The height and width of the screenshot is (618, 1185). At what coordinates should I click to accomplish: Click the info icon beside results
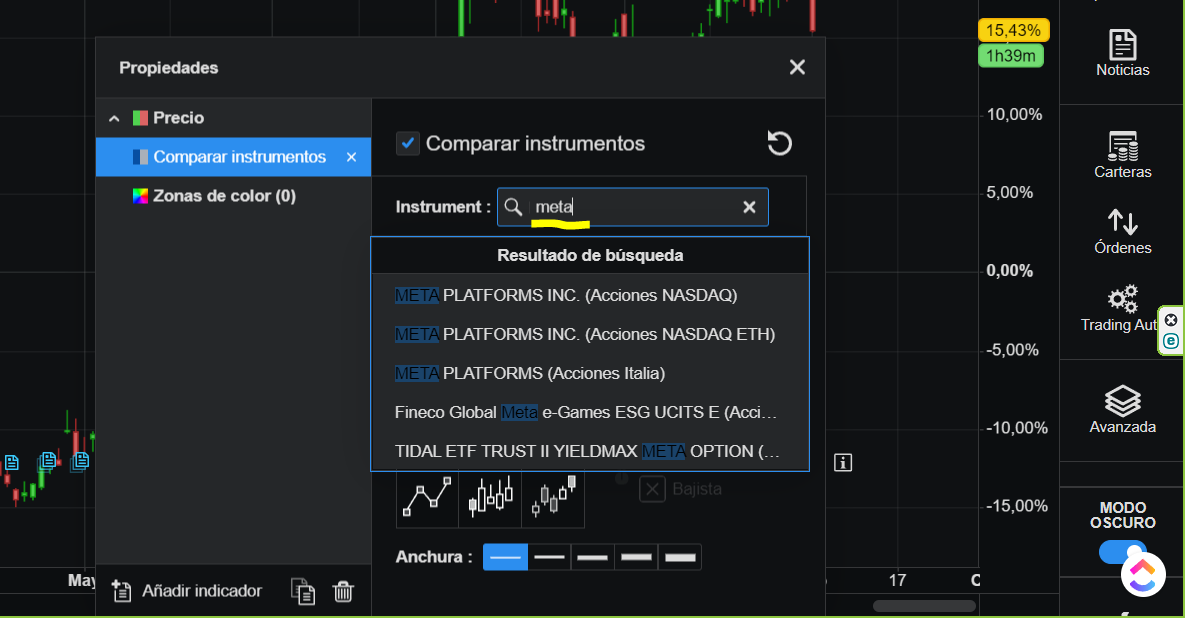click(x=843, y=462)
